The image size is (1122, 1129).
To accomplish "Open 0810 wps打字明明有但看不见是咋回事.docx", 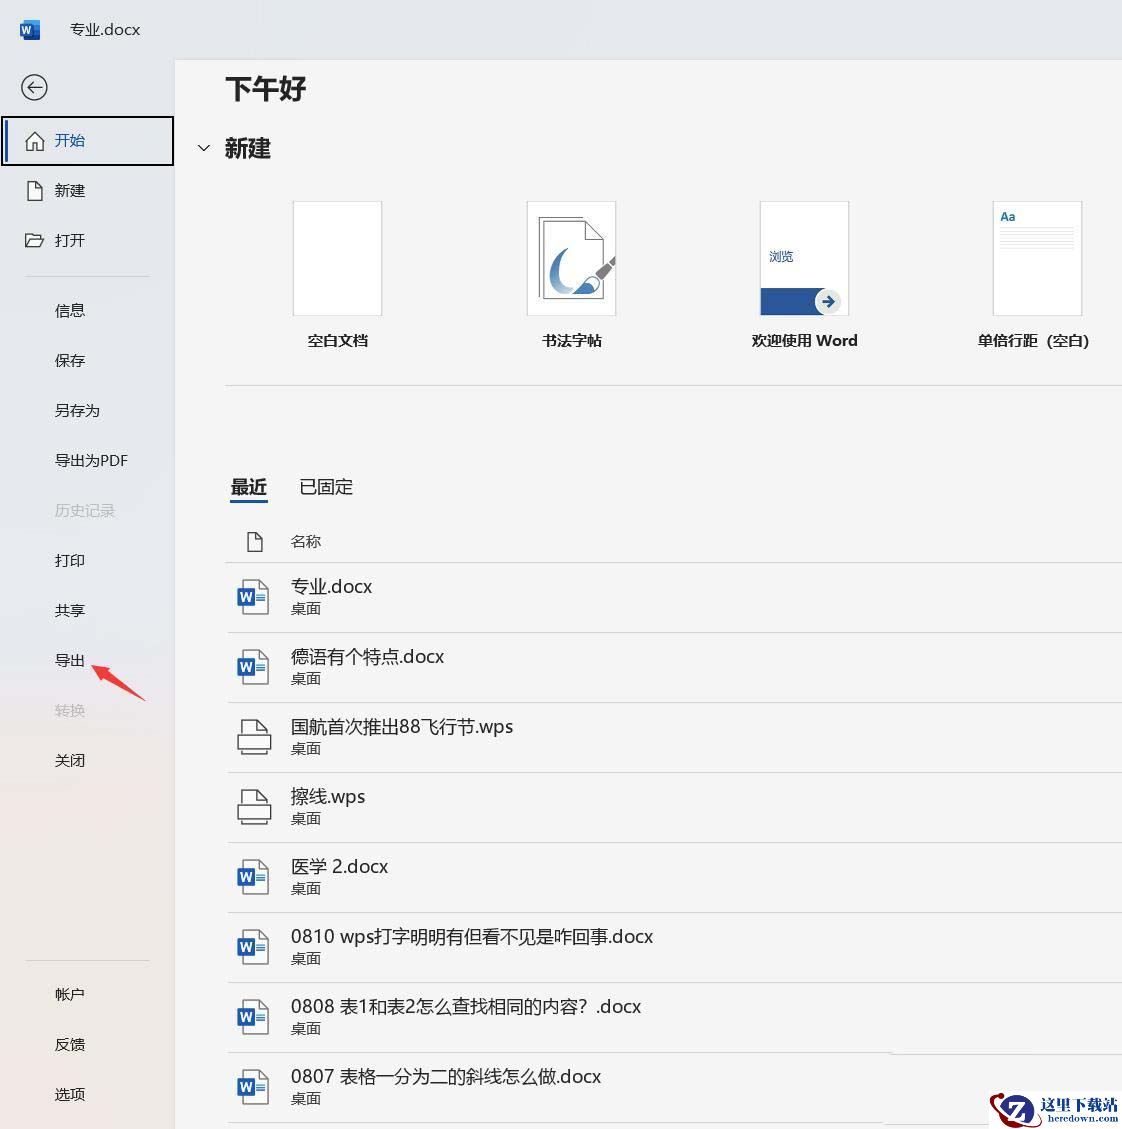I will [674, 947].
